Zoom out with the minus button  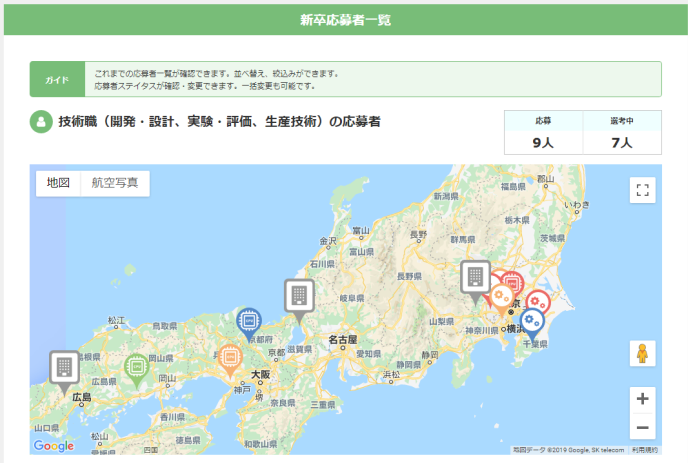point(643,427)
